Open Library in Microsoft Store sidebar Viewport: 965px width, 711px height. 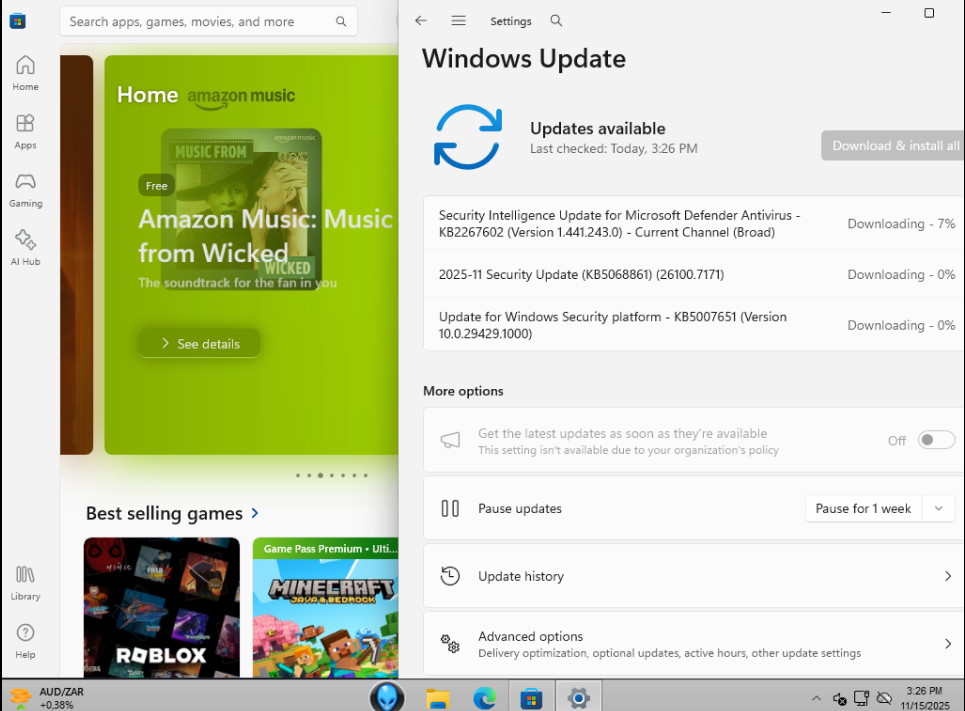coord(25,583)
